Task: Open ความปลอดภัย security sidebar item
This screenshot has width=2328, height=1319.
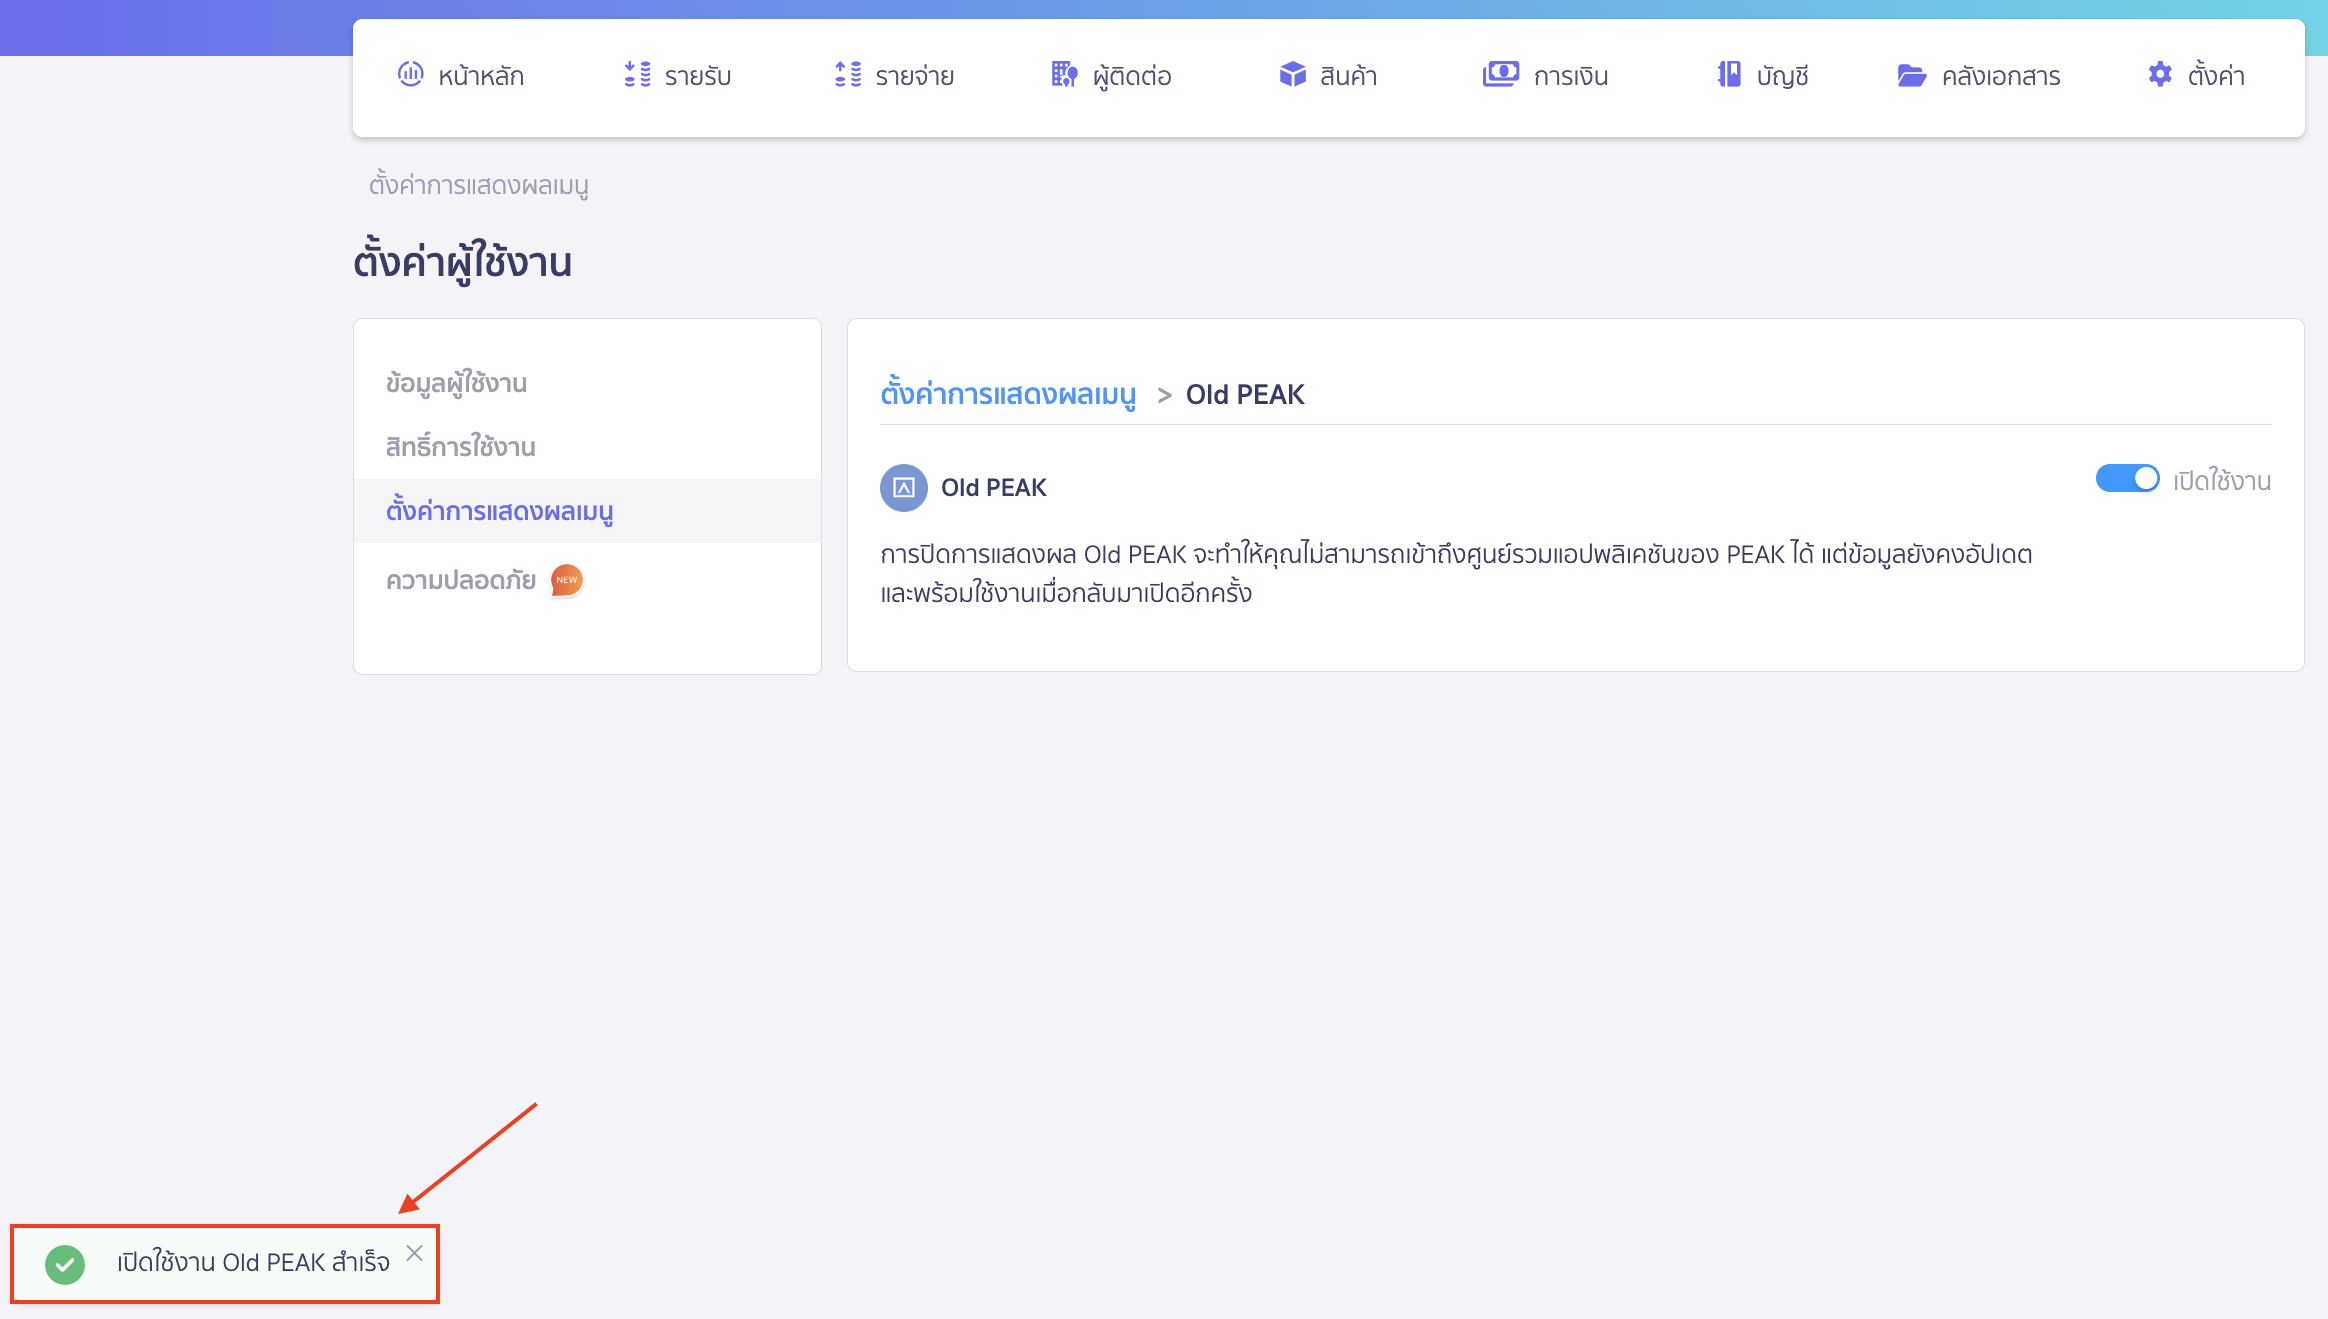Action: coord(461,580)
